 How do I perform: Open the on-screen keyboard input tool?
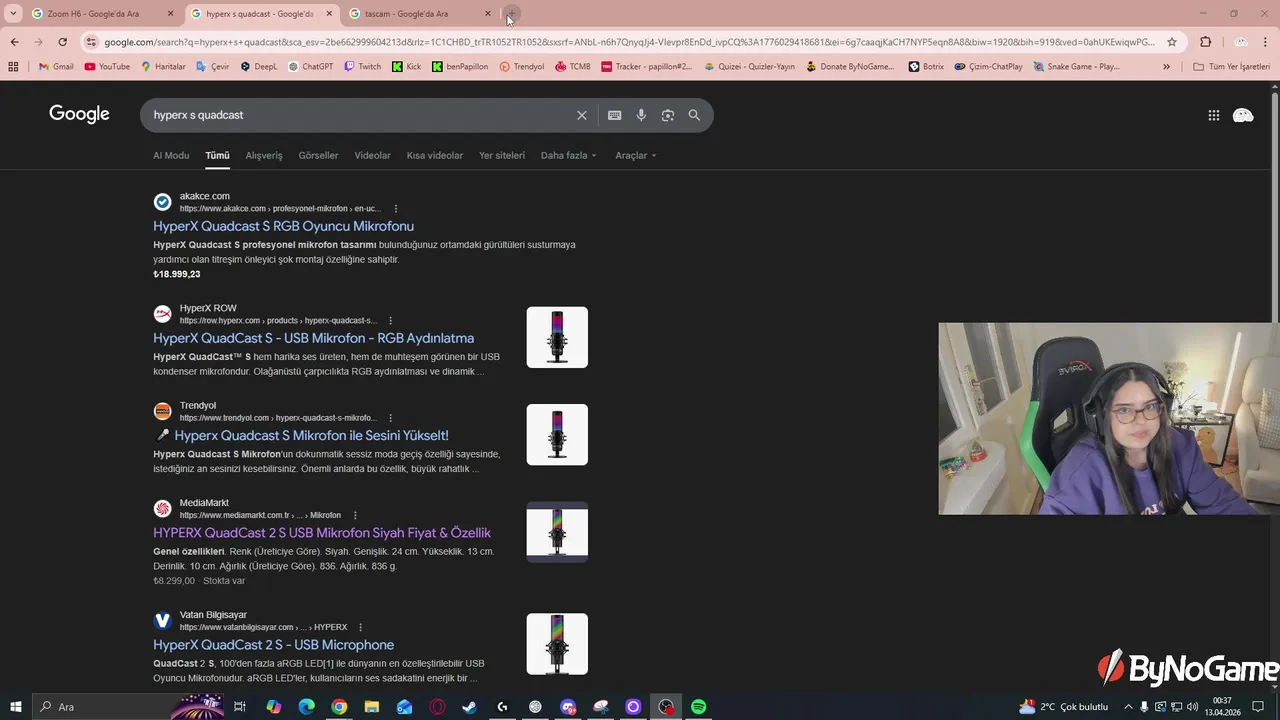pos(615,115)
